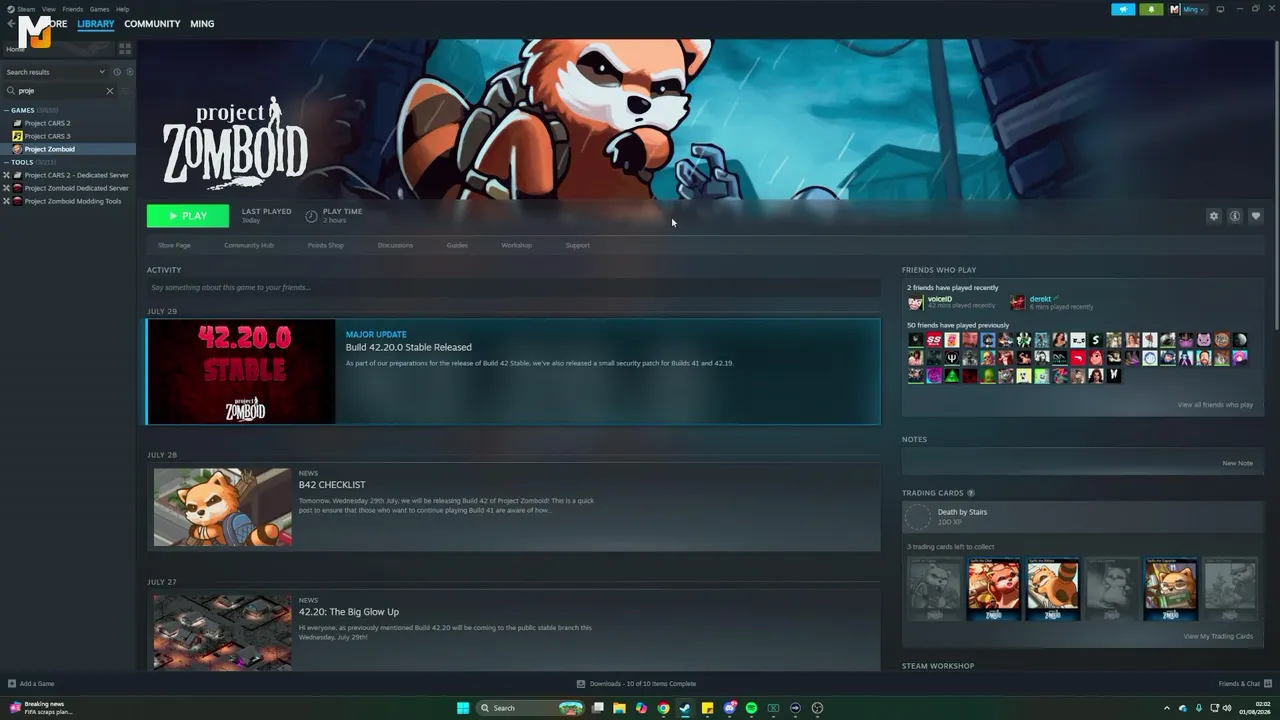Open Build 42.20.0 Stable Released update
Viewport: 1280px width, 720px height.
point(513,372)
